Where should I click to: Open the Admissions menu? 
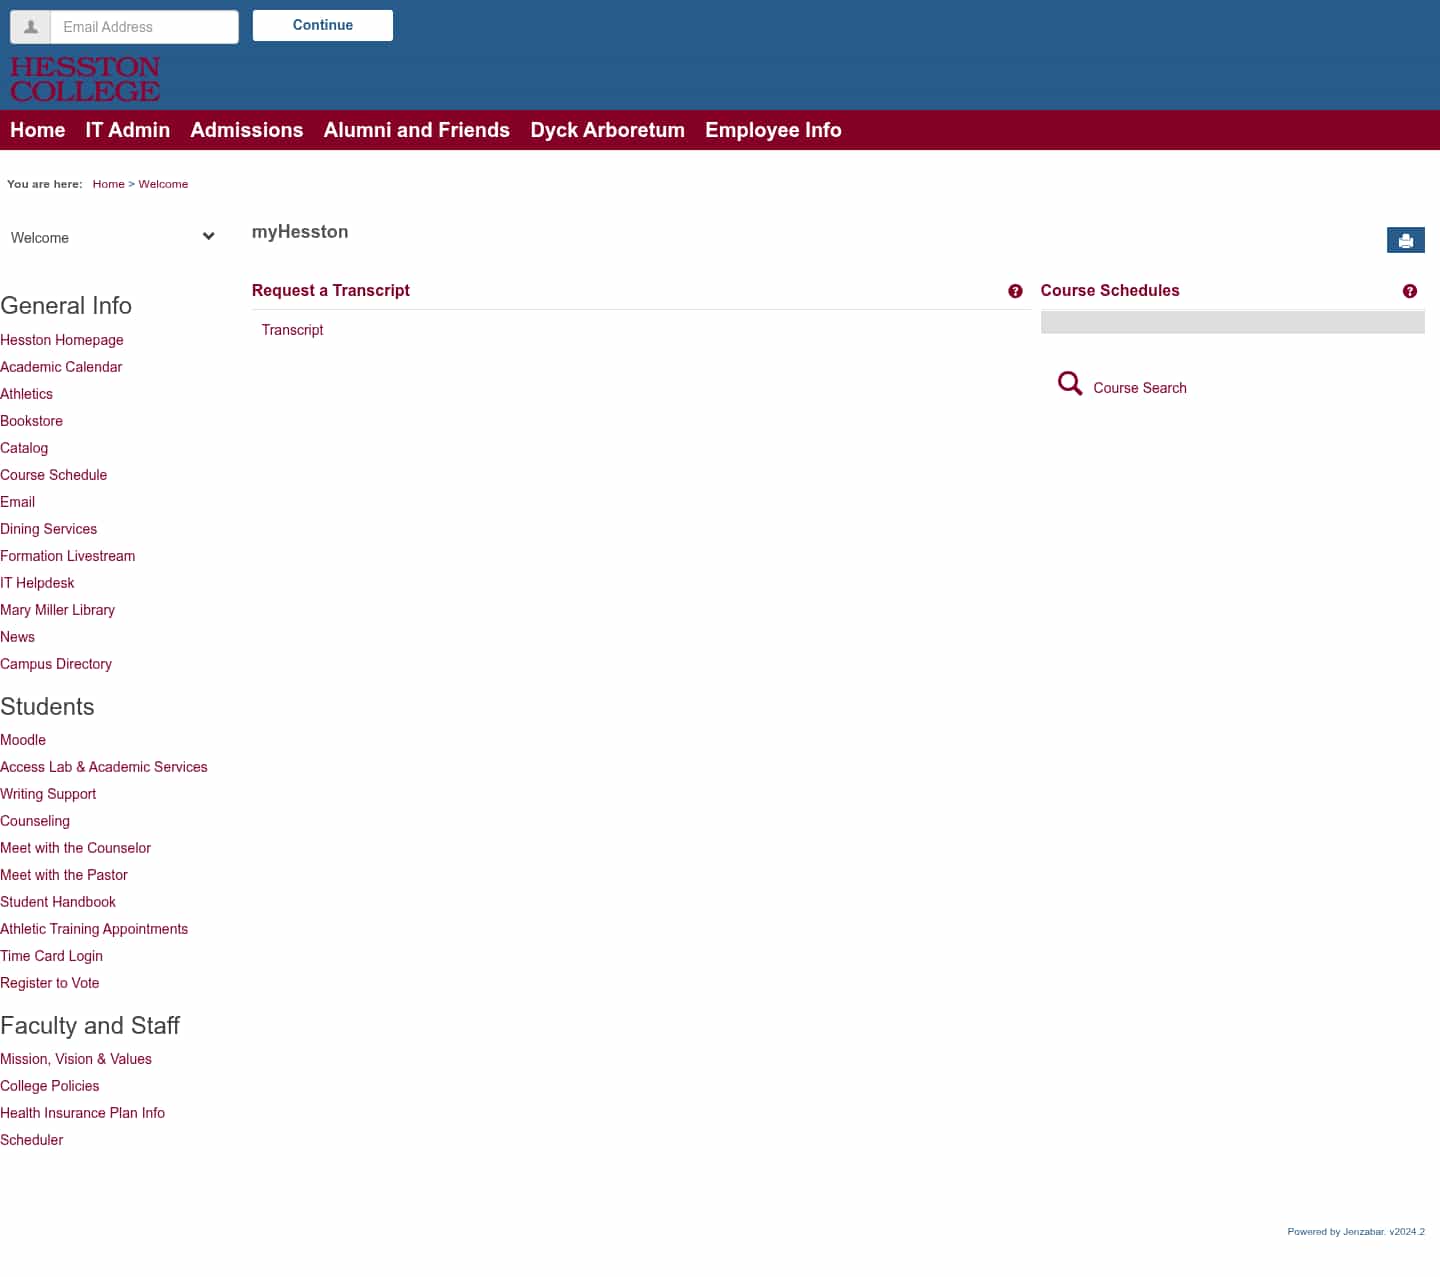[246, 130]
